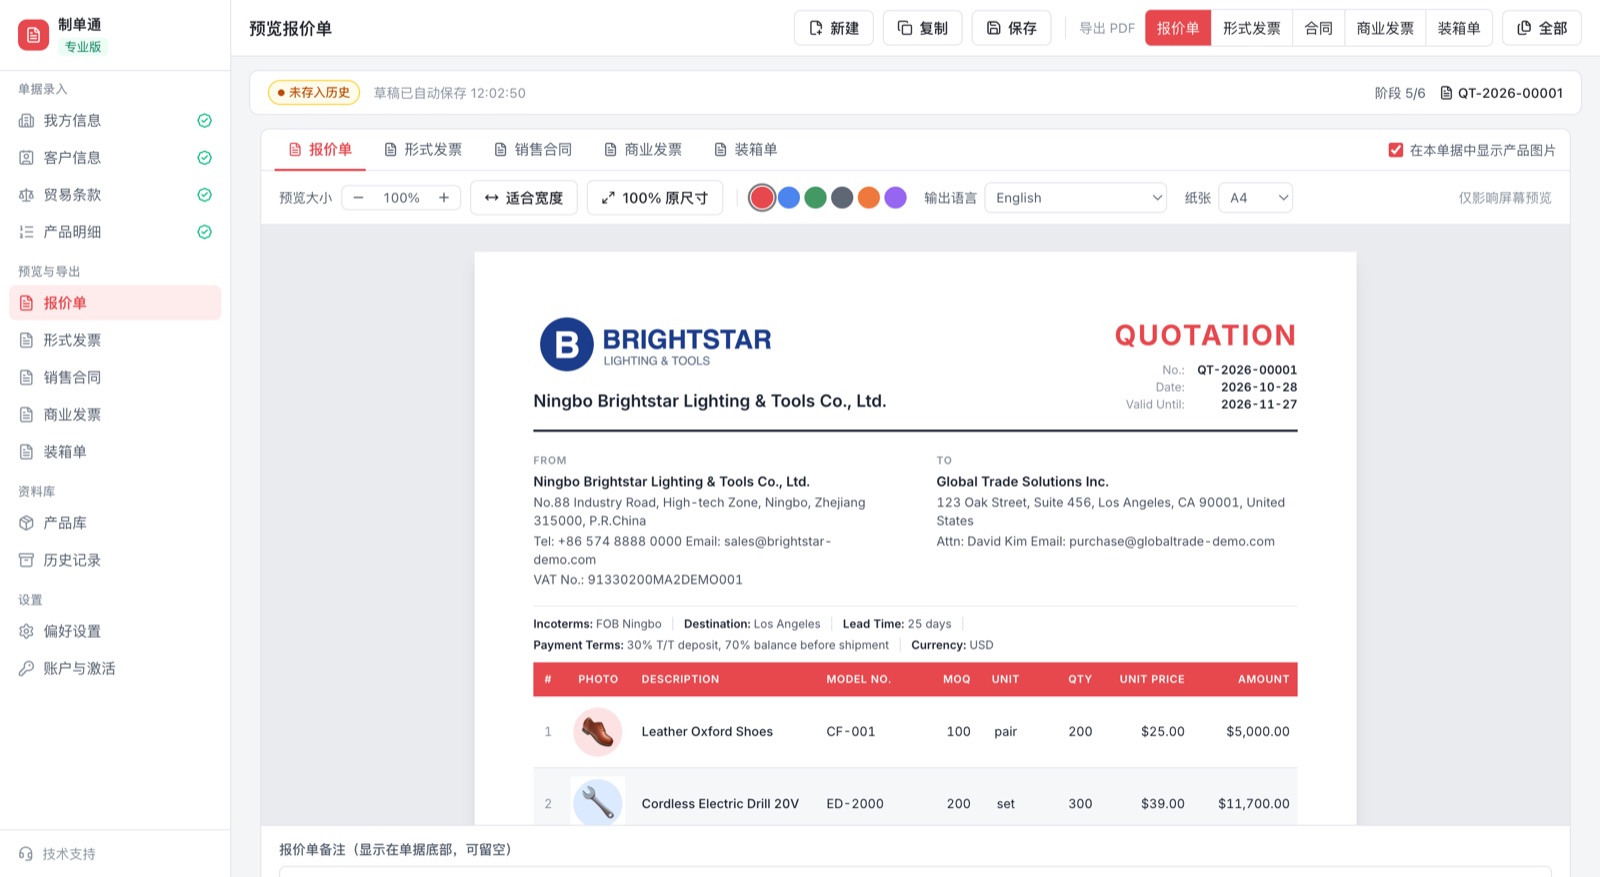Open the 产品库 library
This screenshot has width=1600, height=877.
[x=115, y=523]
